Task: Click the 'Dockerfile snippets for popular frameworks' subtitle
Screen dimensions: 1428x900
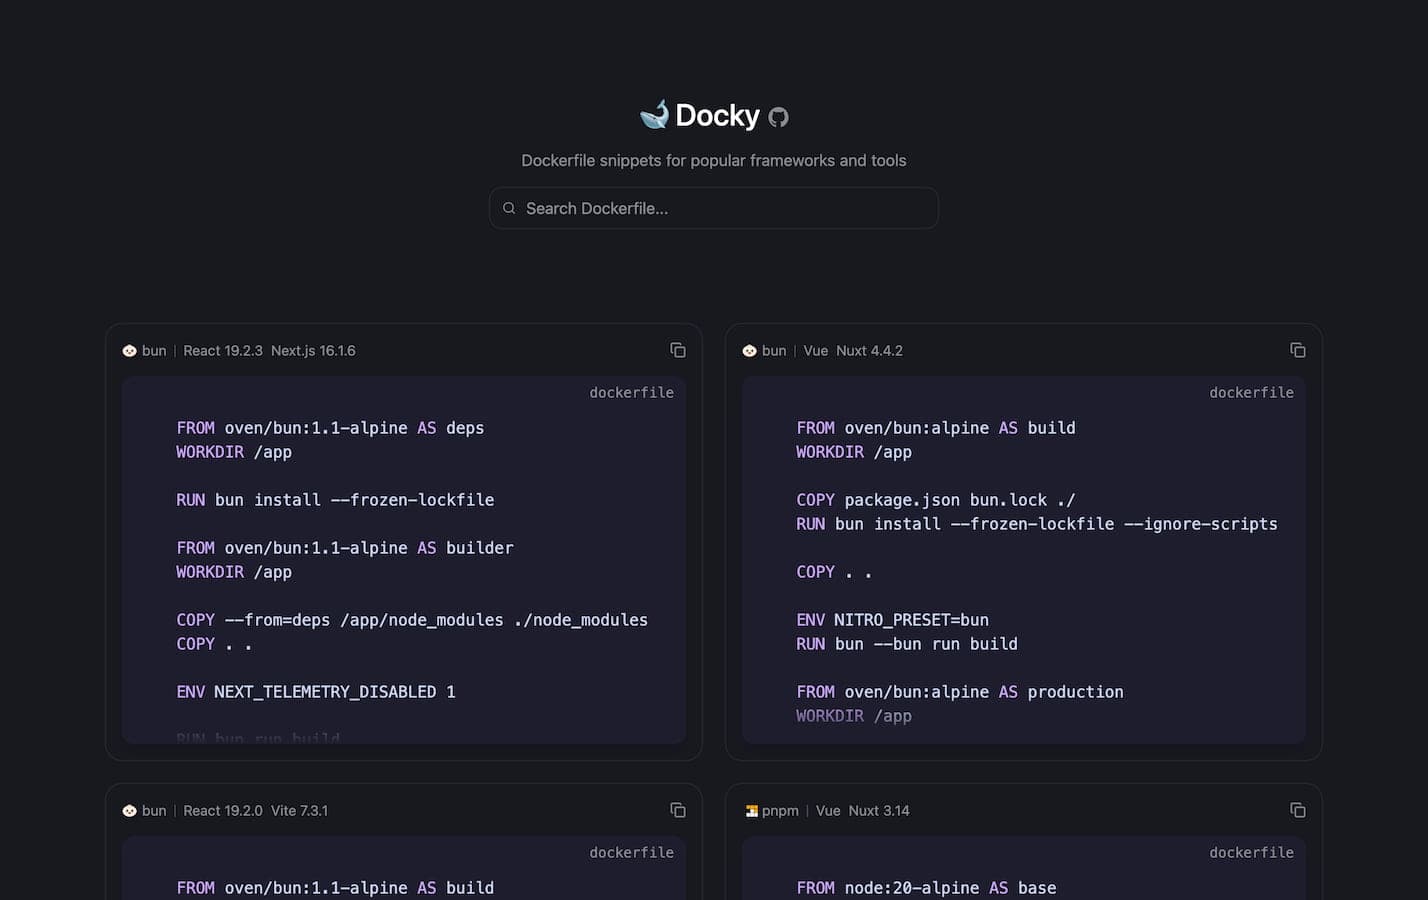Action: [x=713, y=160]
